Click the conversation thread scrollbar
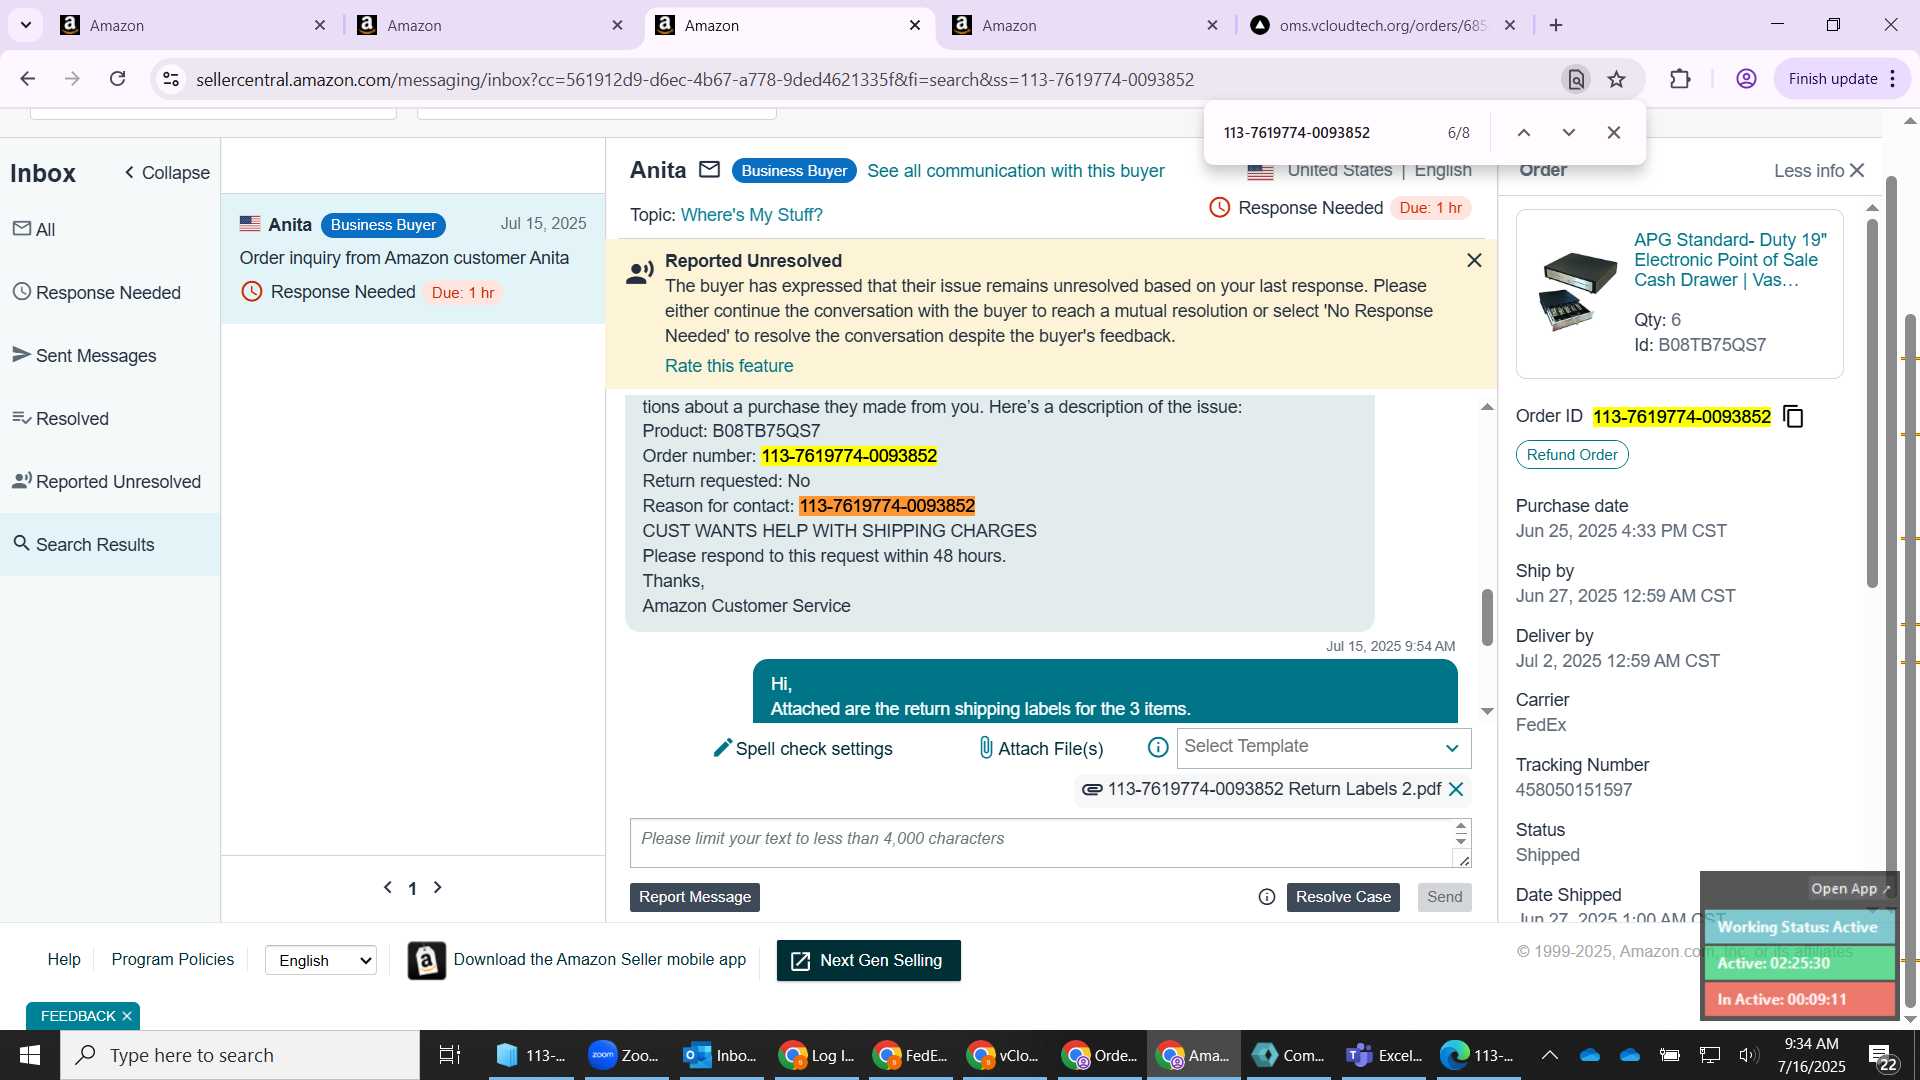This screenshot has width=1920, height=1080. 1487,616
